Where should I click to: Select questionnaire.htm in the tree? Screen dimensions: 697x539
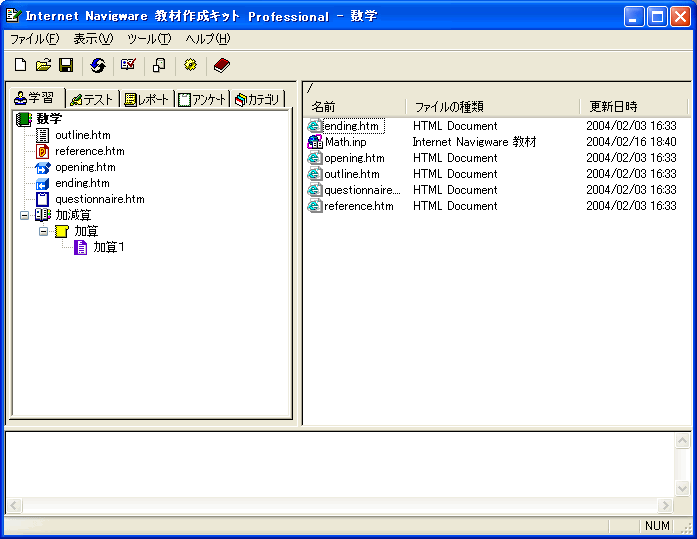(x=100, y=199)
